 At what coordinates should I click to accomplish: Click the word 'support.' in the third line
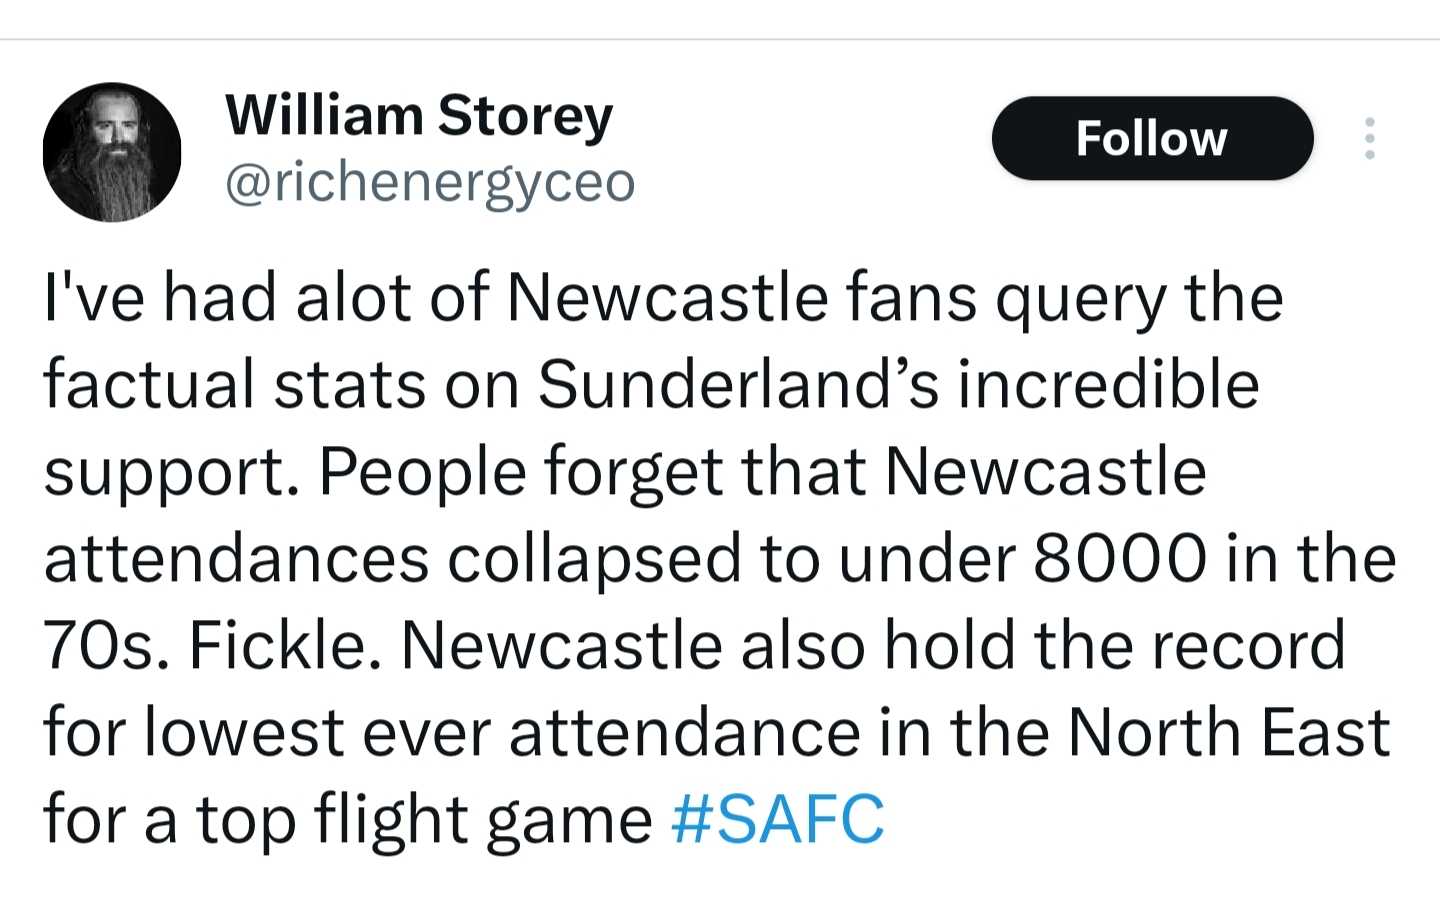[x=172, y=471]
